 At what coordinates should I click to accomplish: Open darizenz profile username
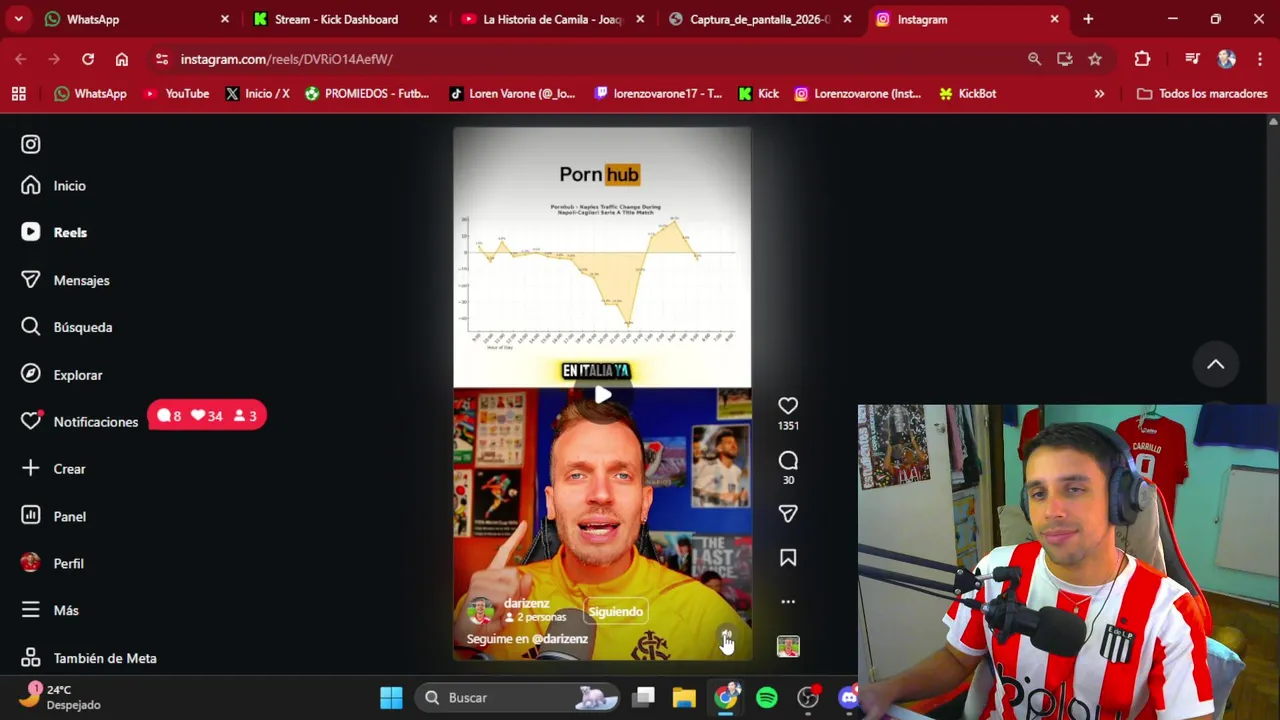pyautogui.click(x=527, y=603)
